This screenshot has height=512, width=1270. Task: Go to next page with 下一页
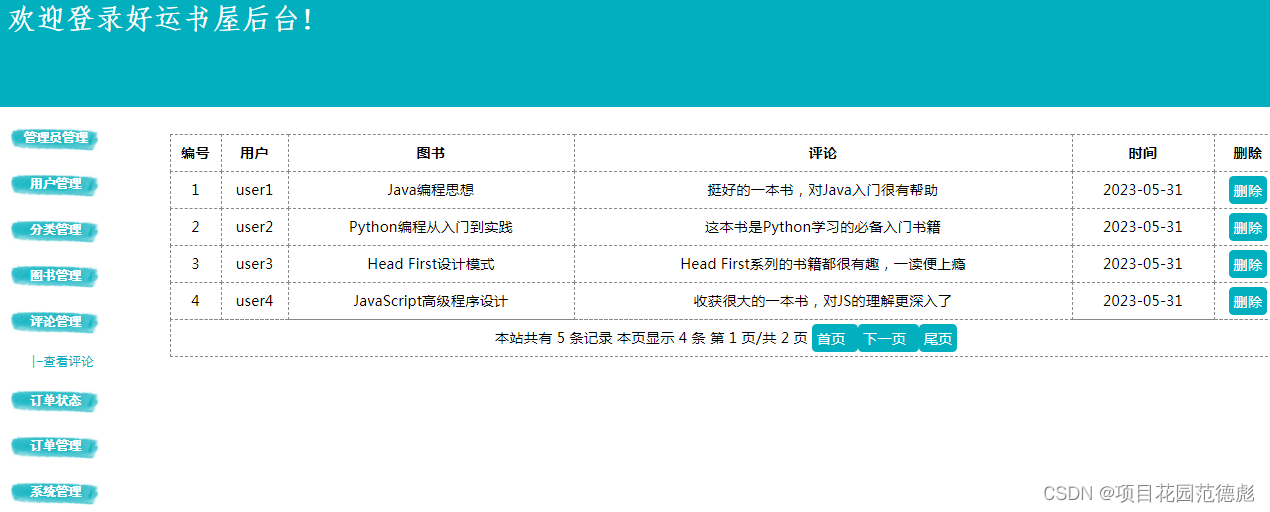pyautogui.click(x=888, y=339)
